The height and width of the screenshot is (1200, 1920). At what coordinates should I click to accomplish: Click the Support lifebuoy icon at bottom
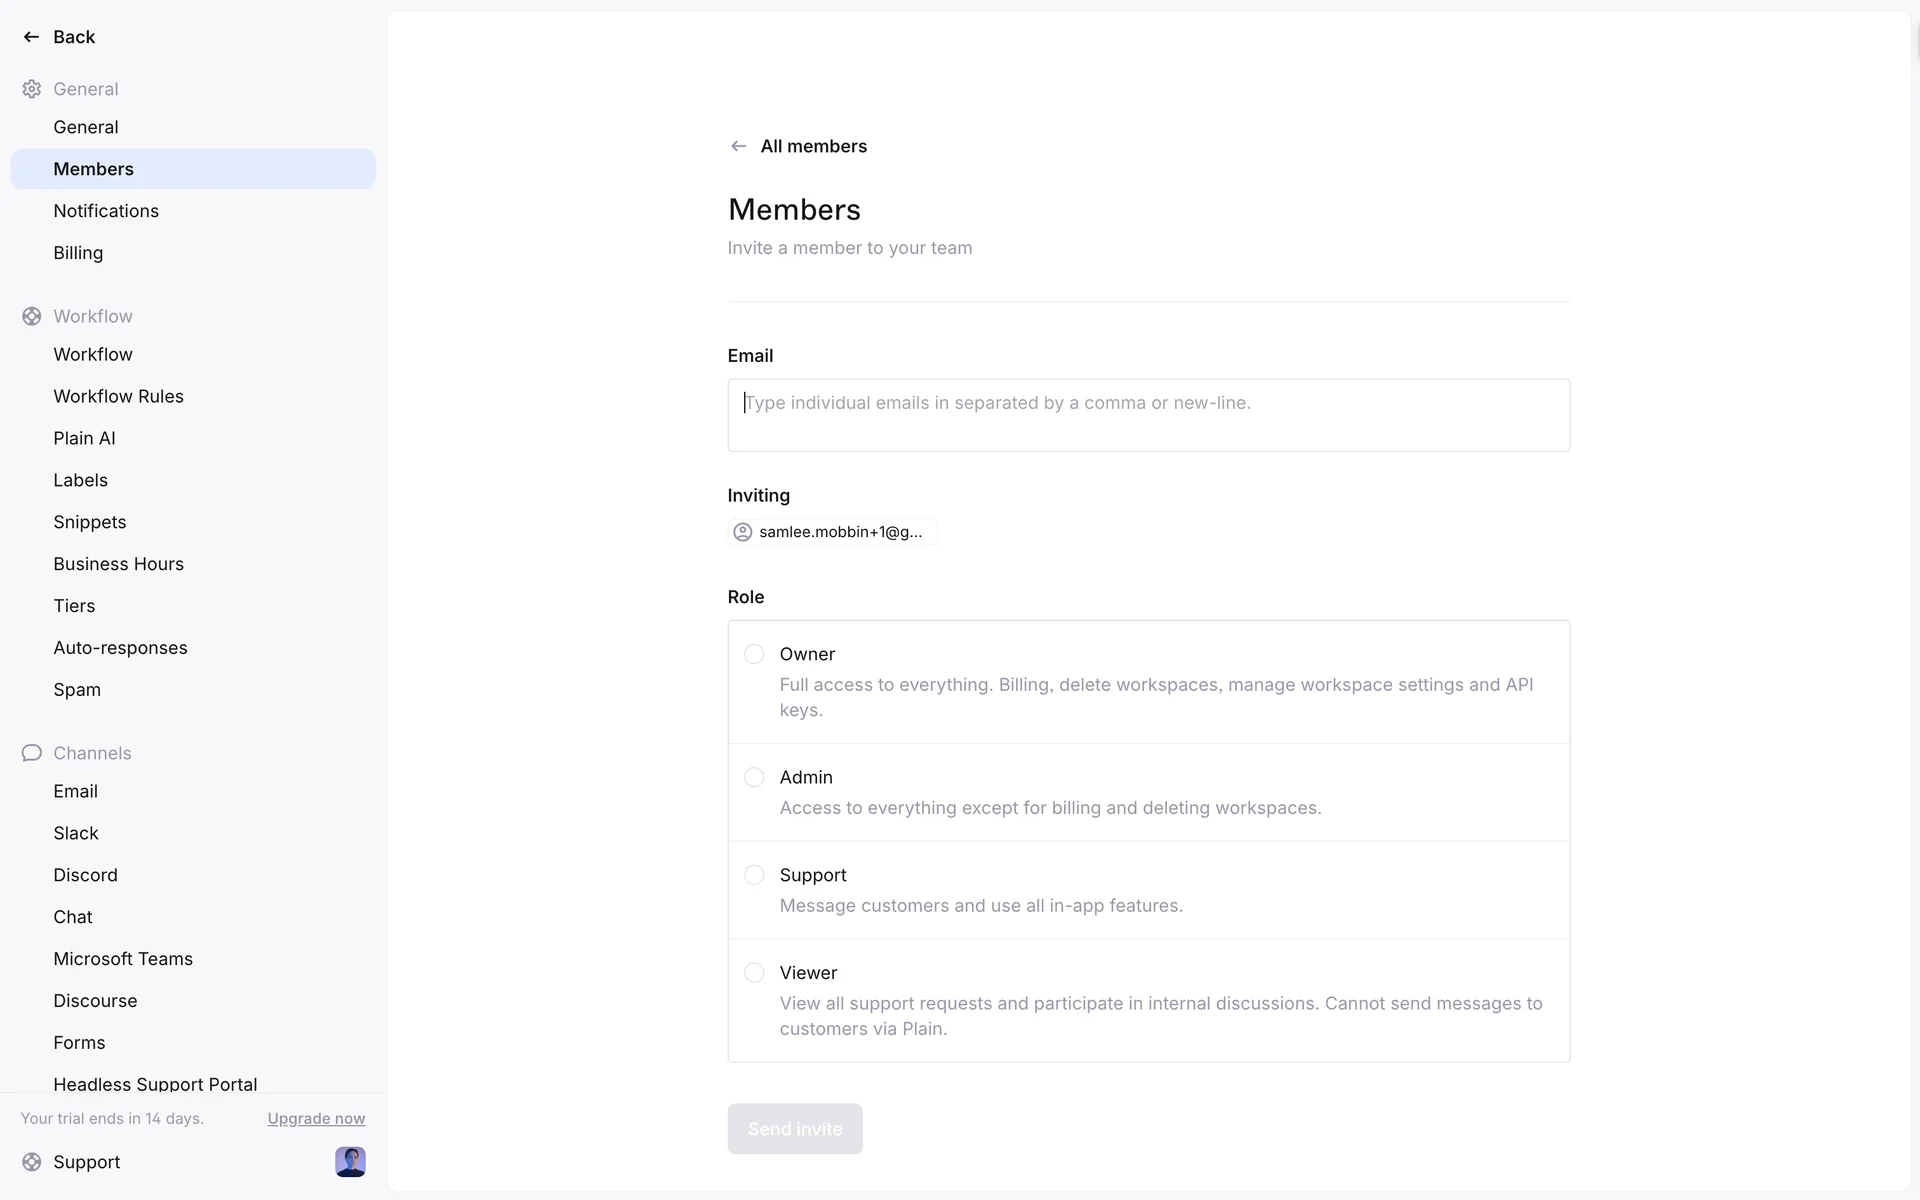[32, 1162]
